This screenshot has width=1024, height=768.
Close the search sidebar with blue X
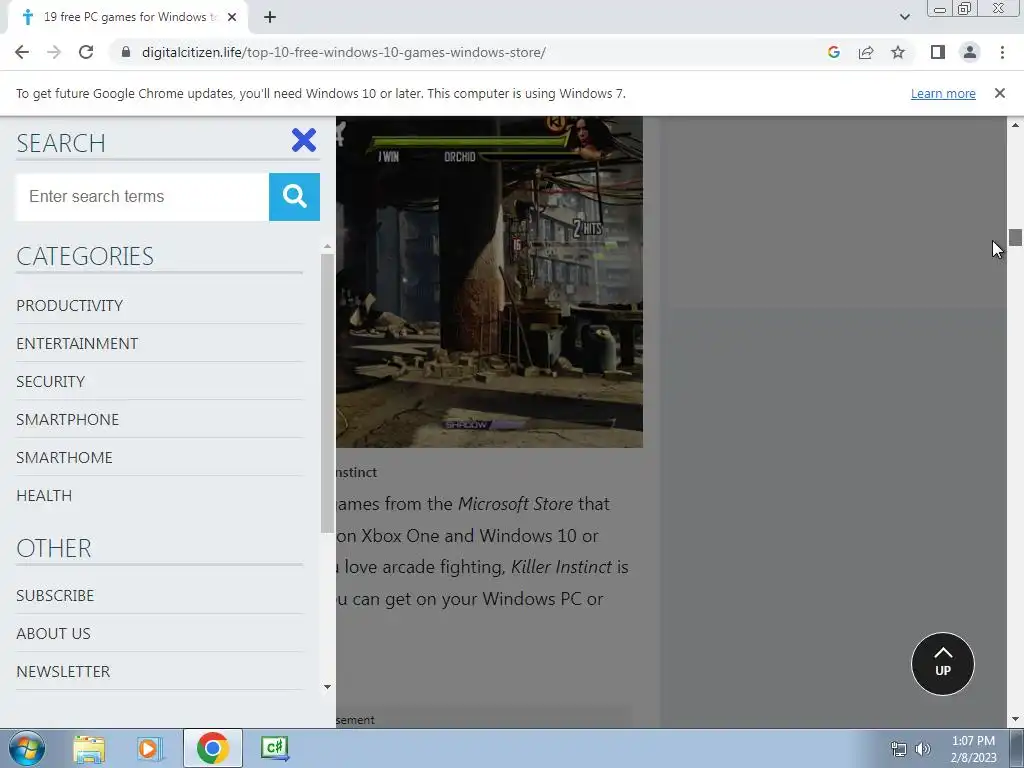coord(304,140)
